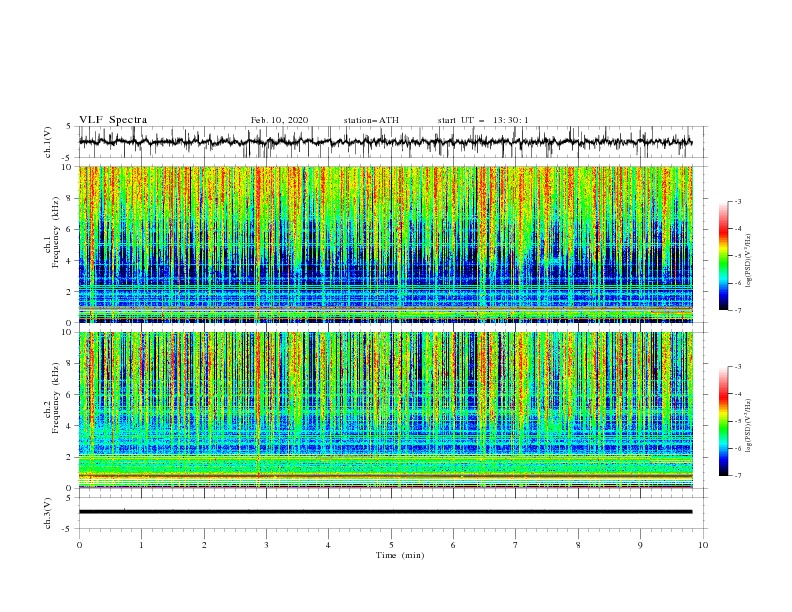Click the "2" kHz tick of ch.2 frequency axis
Viewport: 792px width, 612px height.
(71, 457)
